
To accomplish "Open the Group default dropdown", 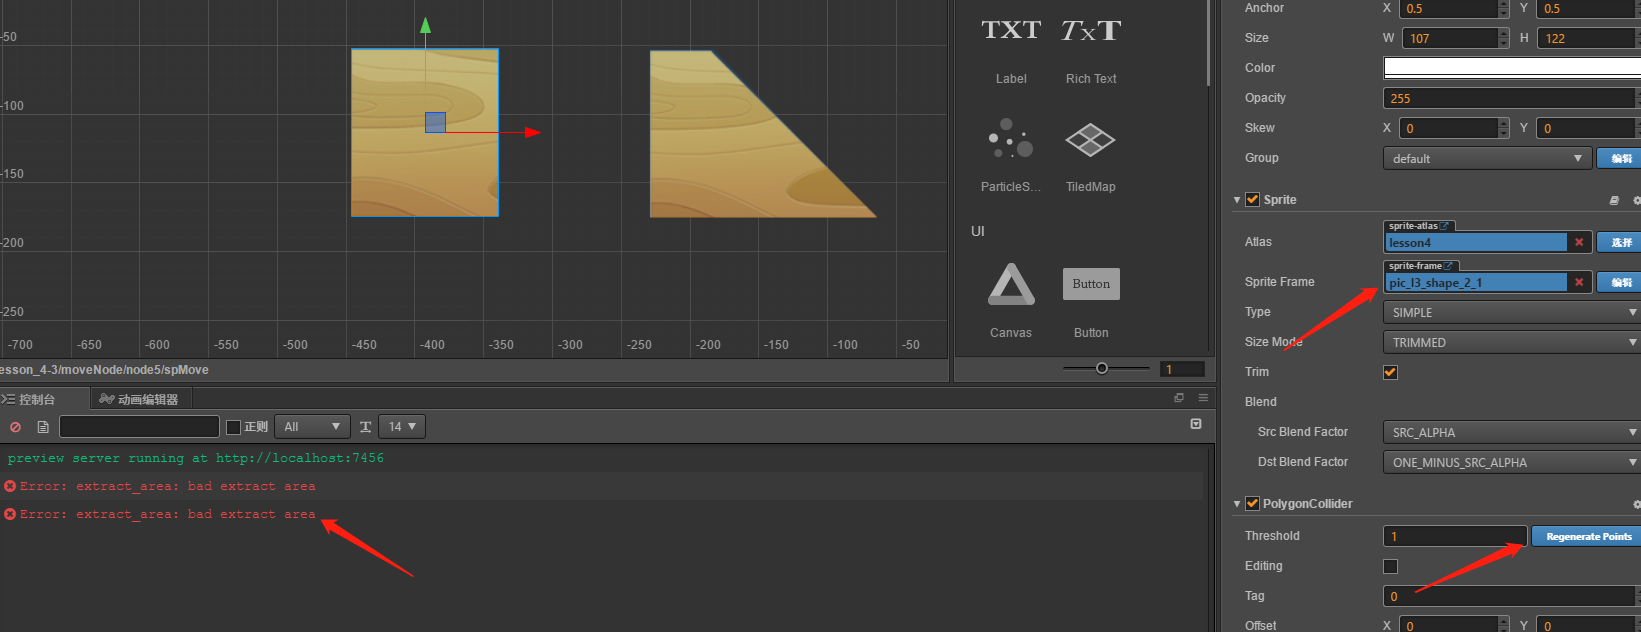I will click(1486, 158).
